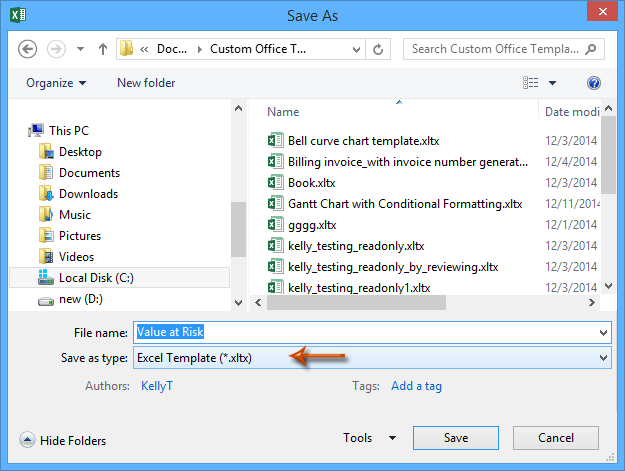
Task: Sort files by Name column header
Action: pyautogui.click(x=284, y=112)
